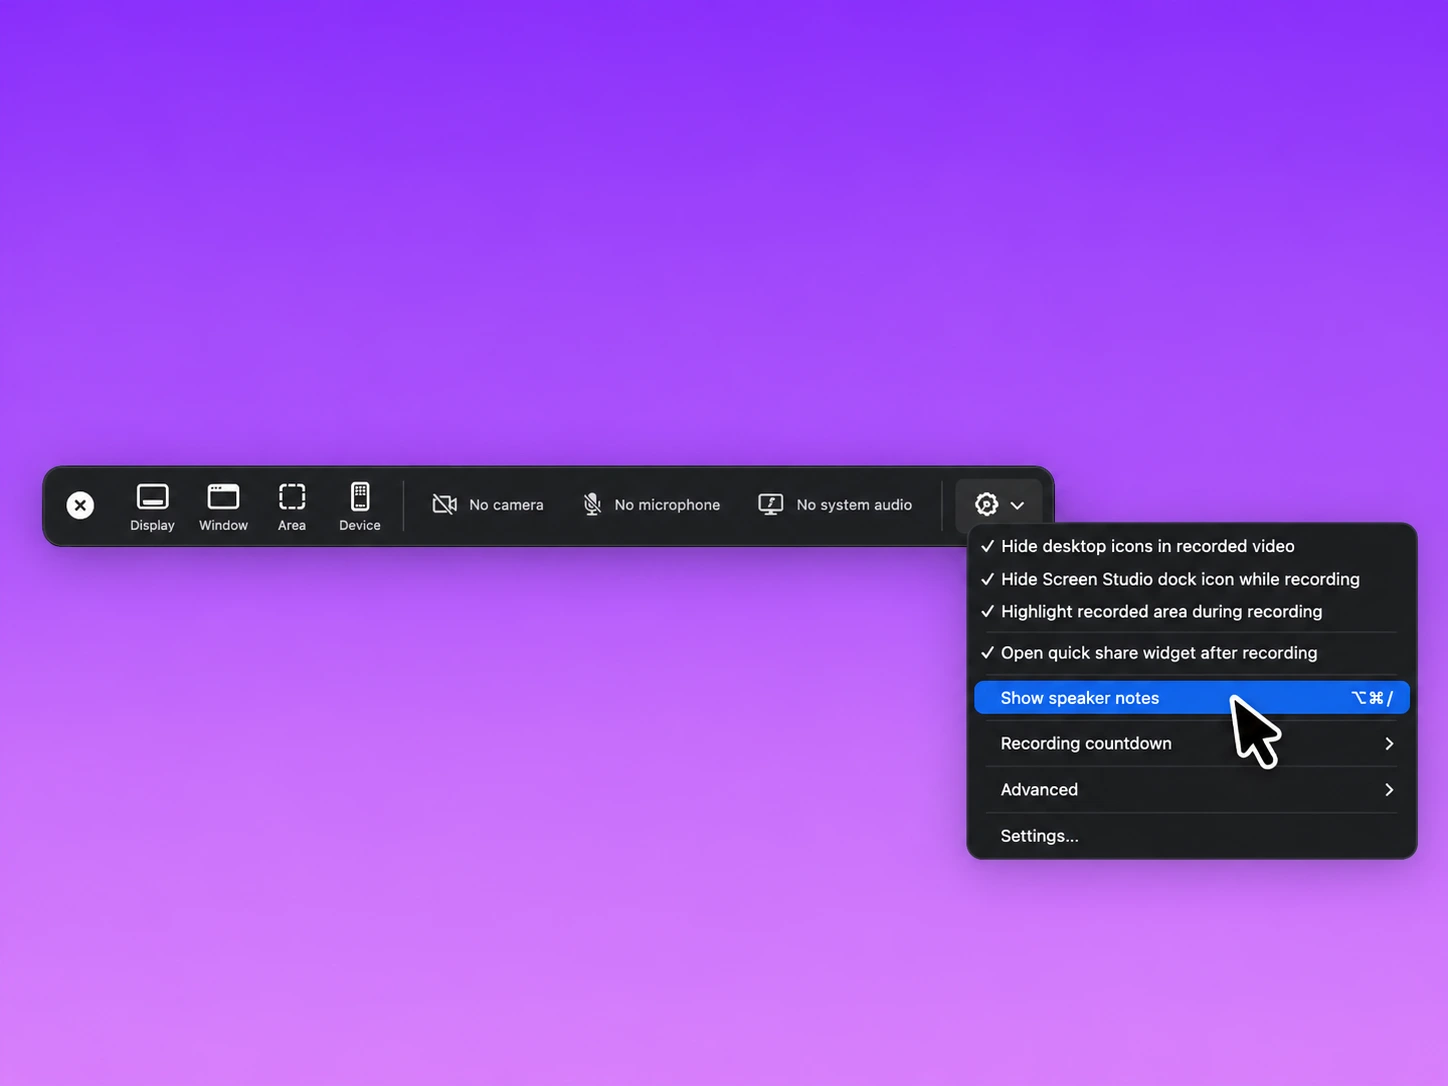Open the No system audio selector
This screenshot has width=1448, height=1086.
pos(835,505)
